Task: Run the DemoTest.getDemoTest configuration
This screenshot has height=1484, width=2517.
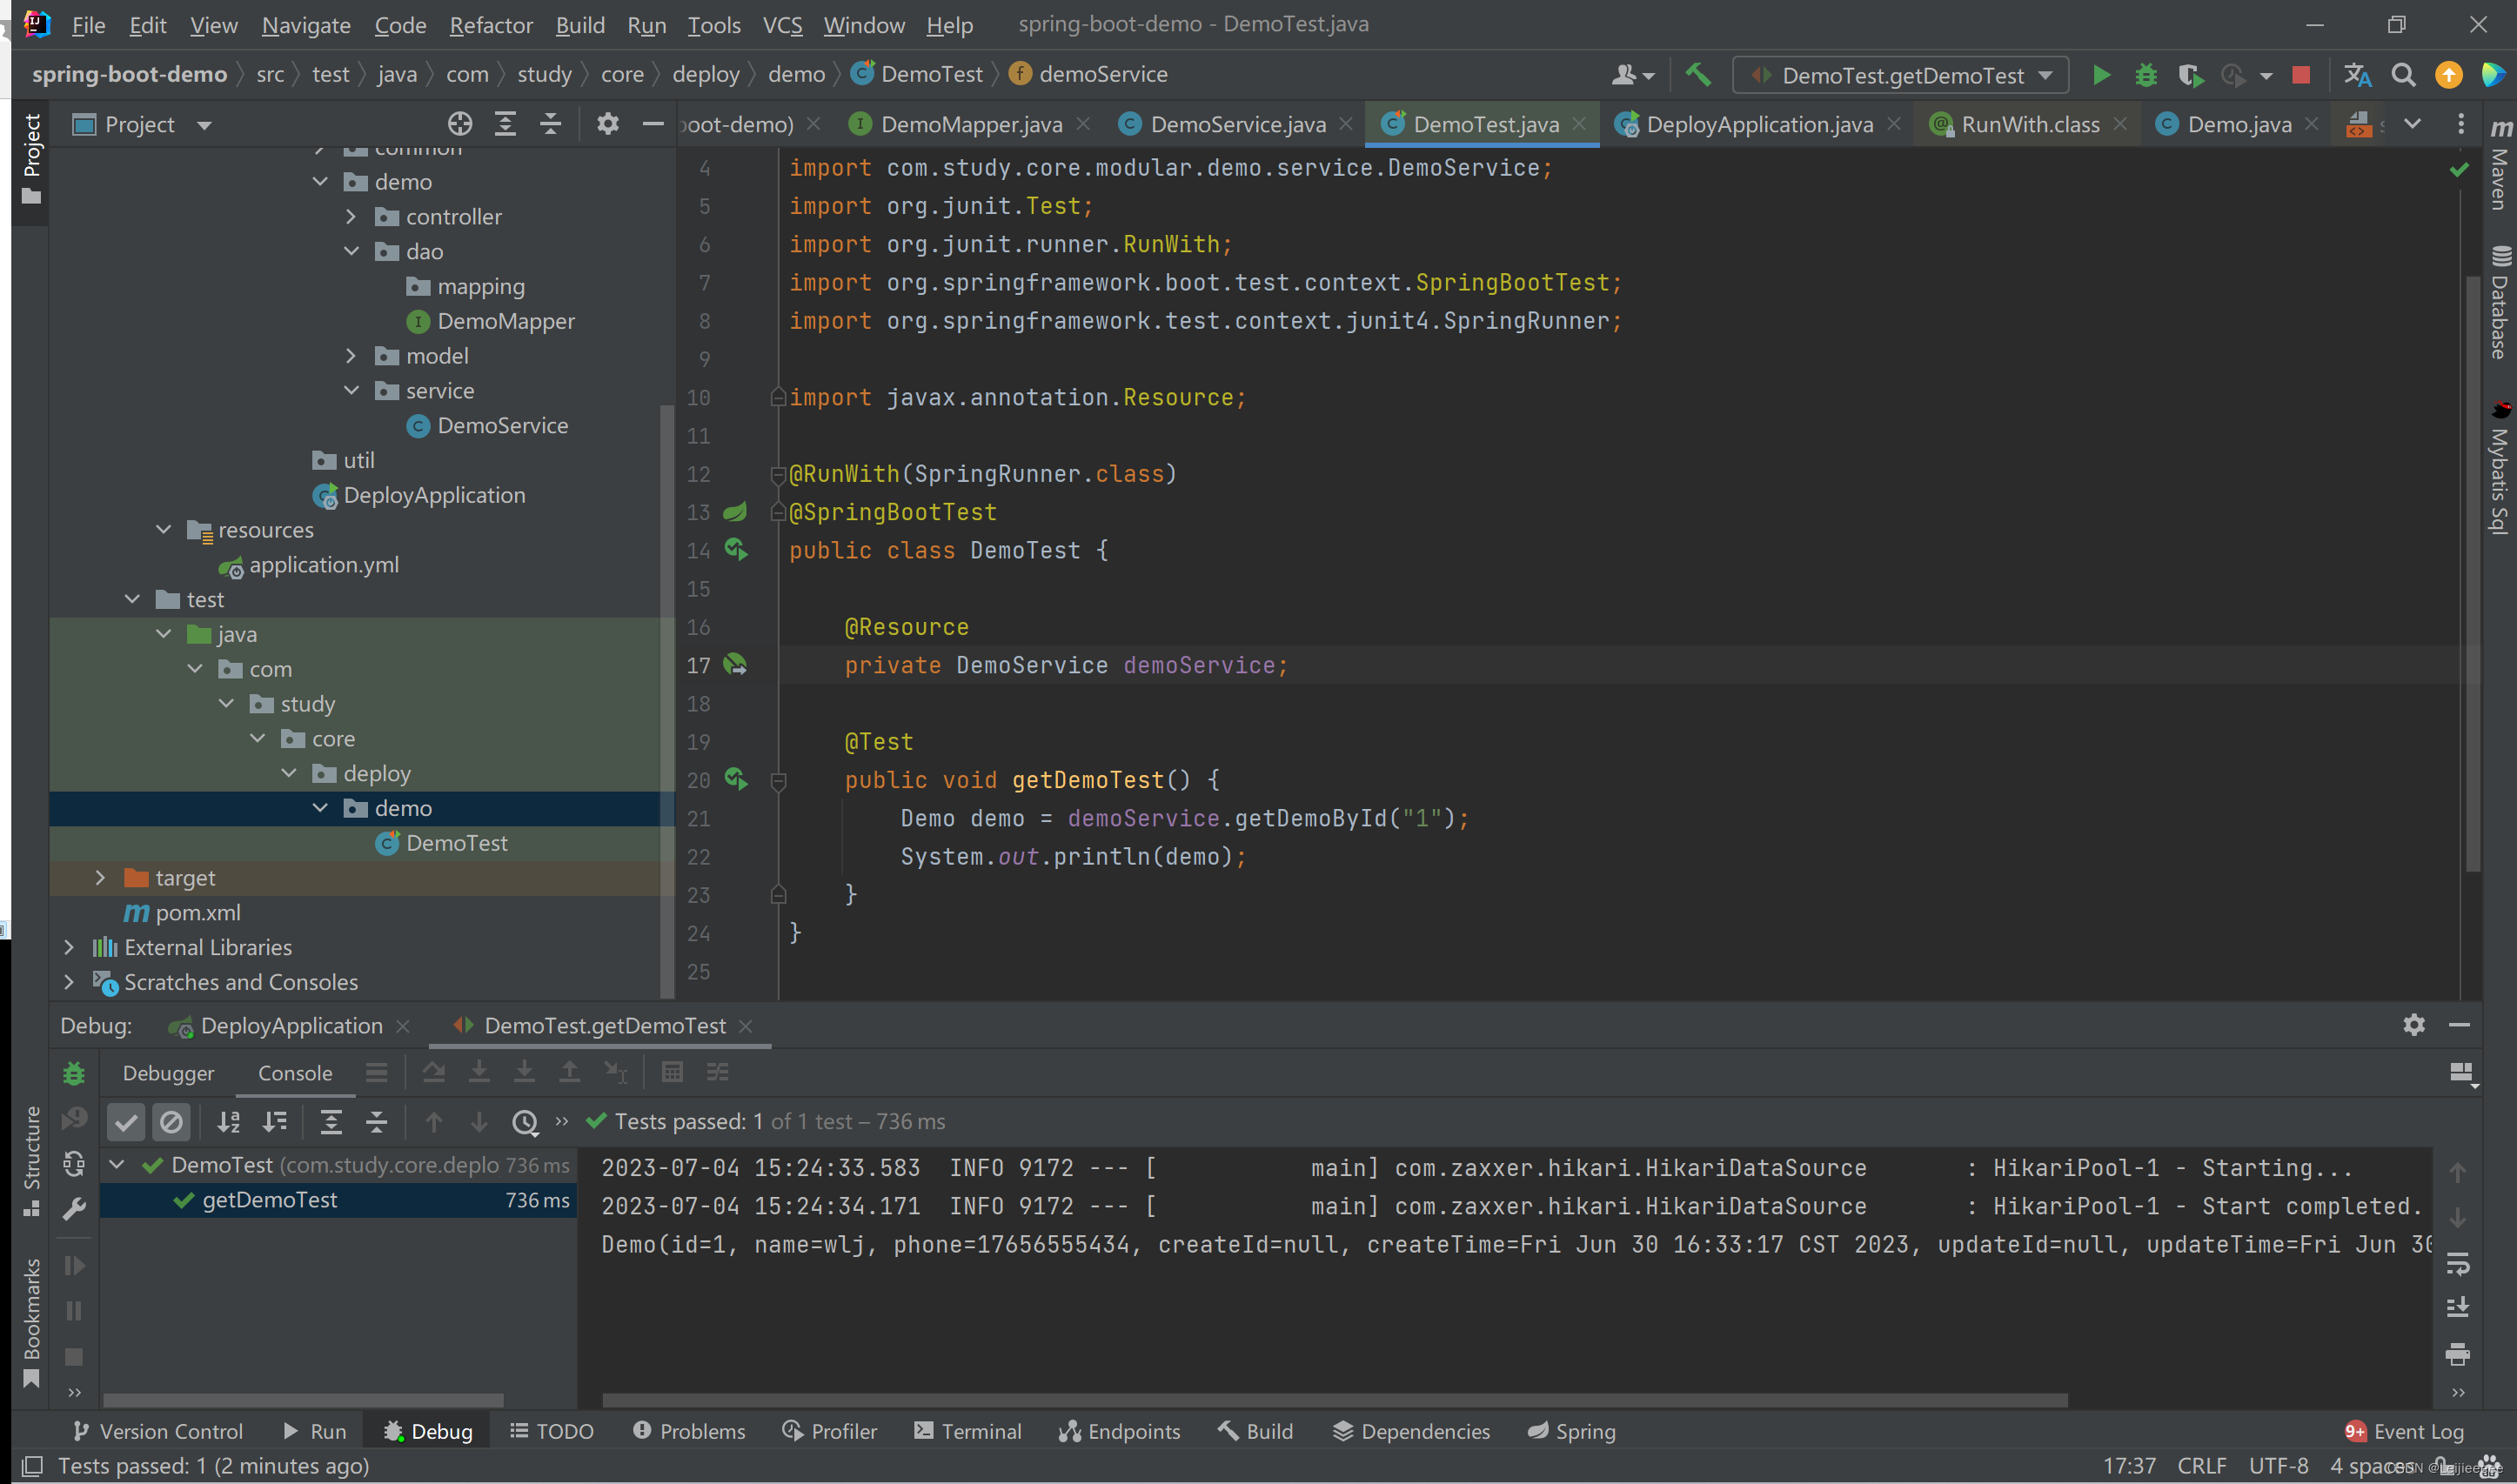Action: 2101,75
